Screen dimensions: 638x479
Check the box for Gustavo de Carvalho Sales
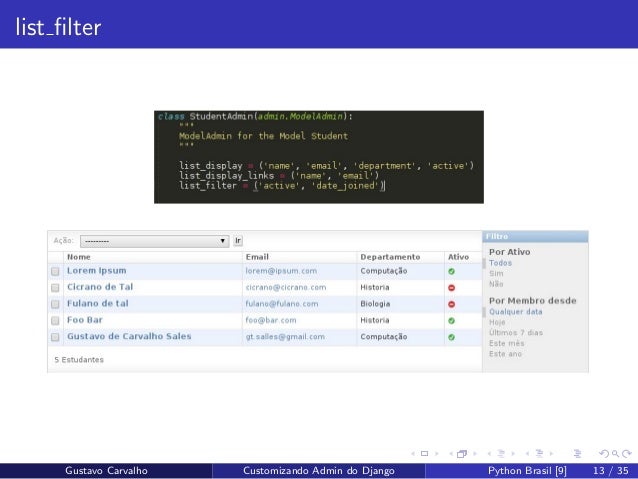coord(55,337)
